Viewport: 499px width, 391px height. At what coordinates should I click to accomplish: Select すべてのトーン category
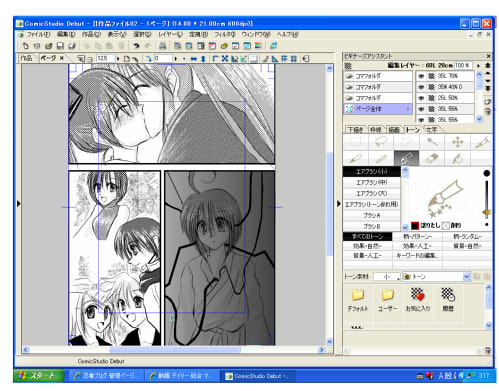tap(368, 237)
